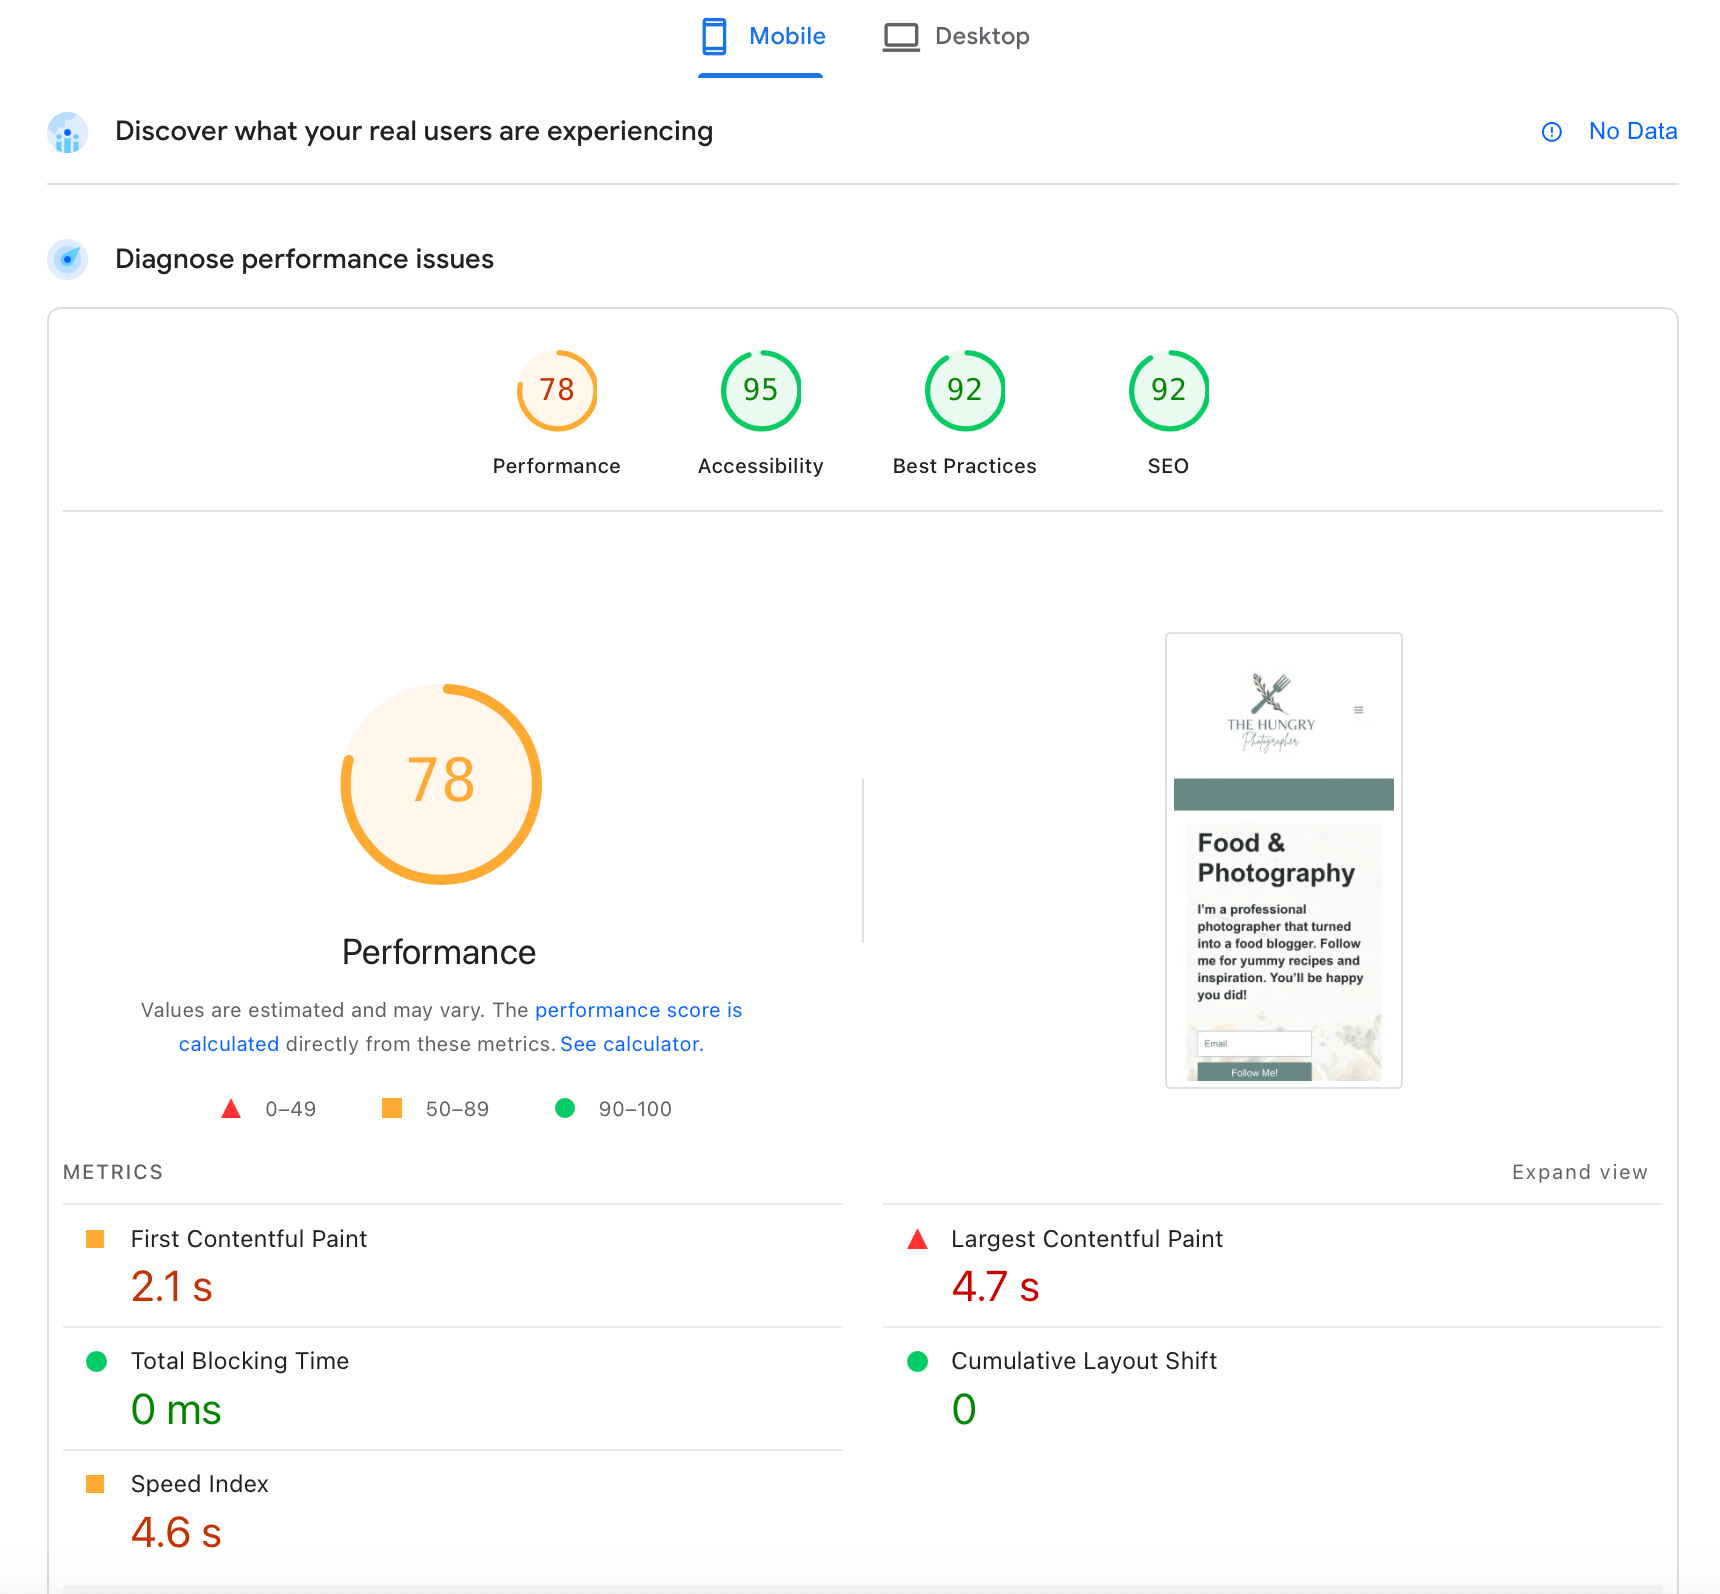Click the No Data link

coord(1632,132)
